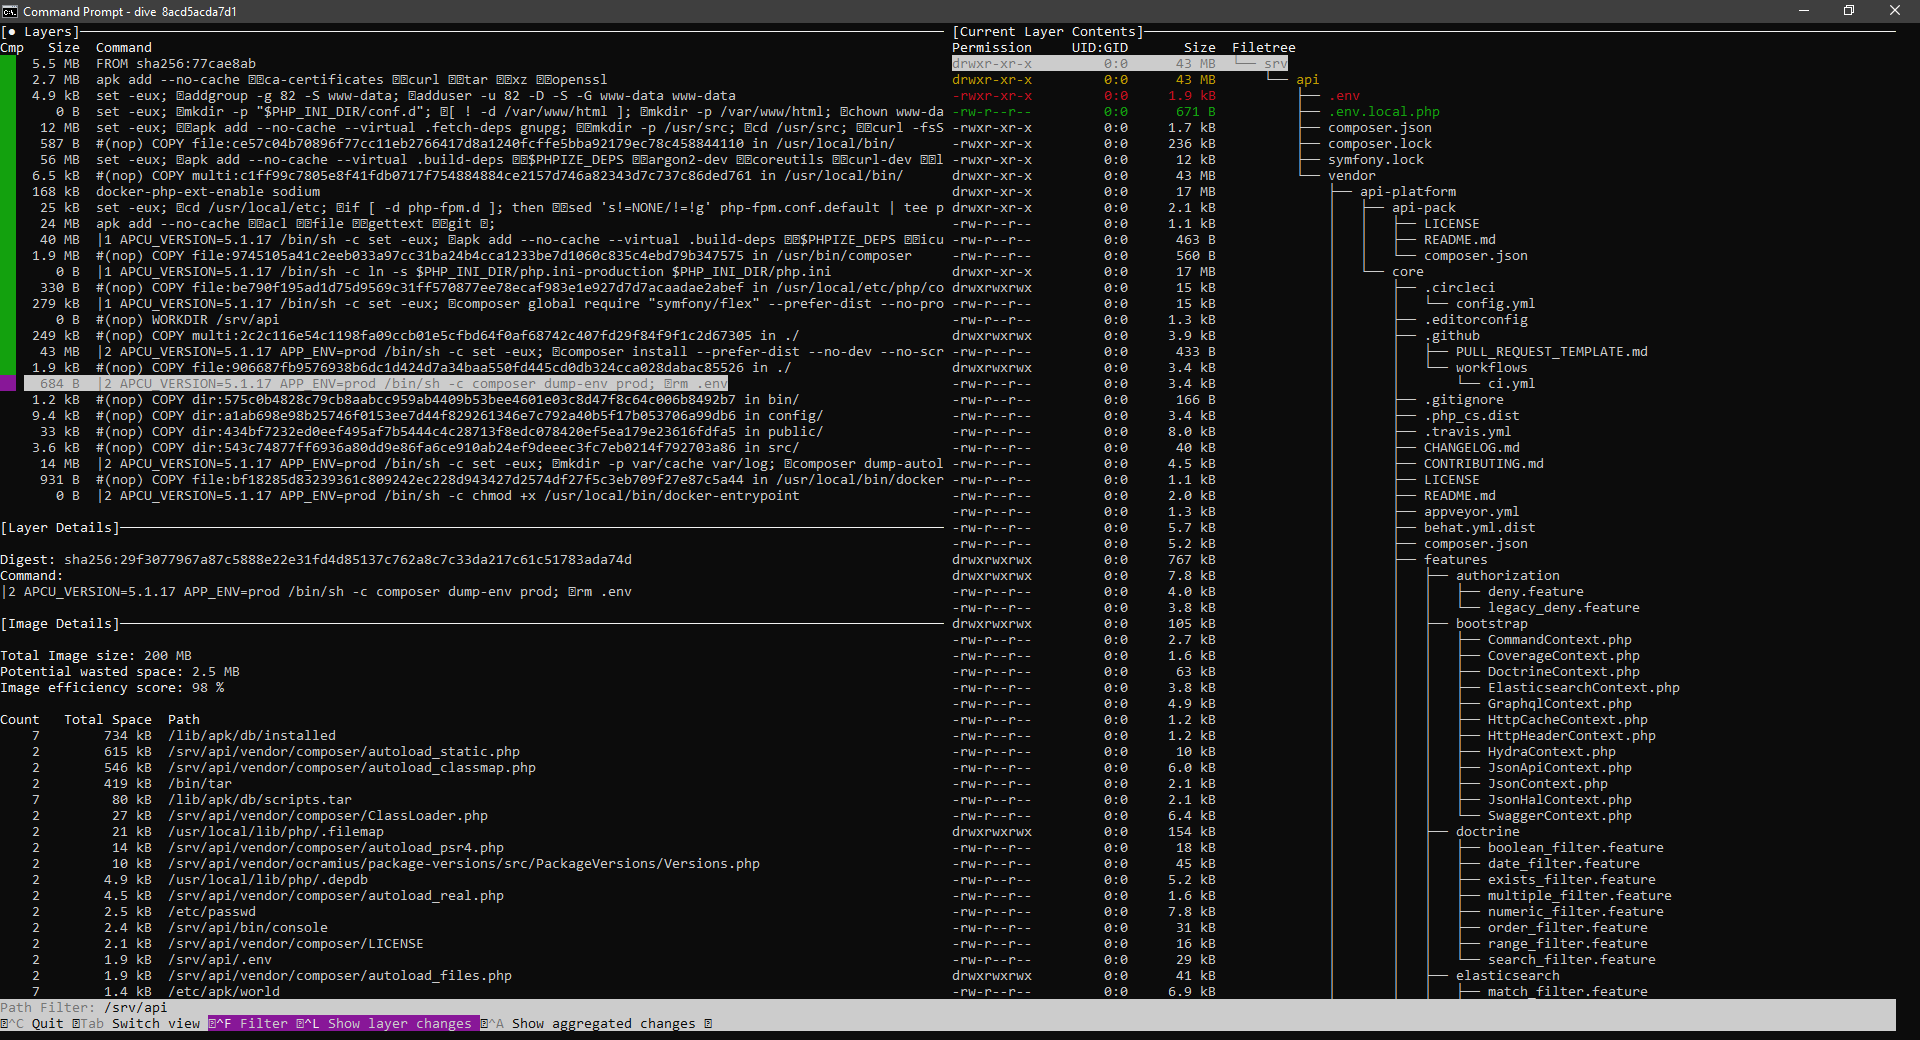Collapse the vendor folder in filetree
The height and width of the screenshot is (1040, 1920).
pos(1352,175)
